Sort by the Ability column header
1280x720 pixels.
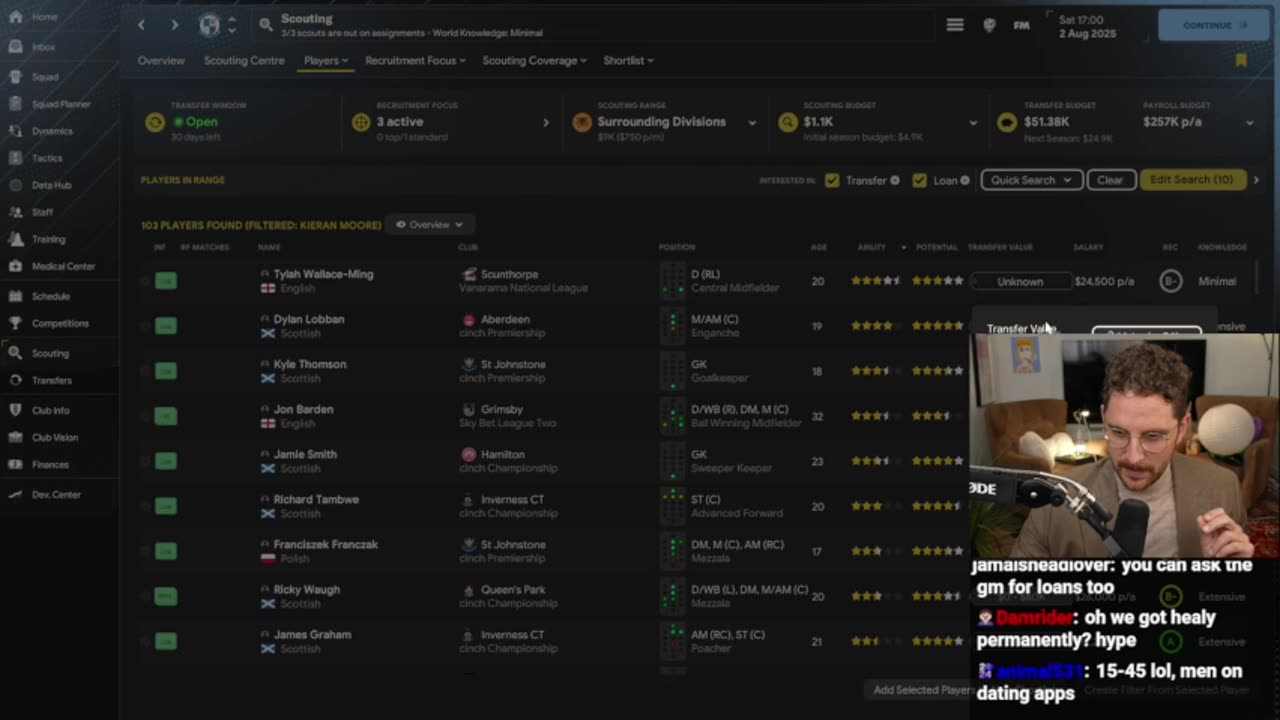click(871, 247)
